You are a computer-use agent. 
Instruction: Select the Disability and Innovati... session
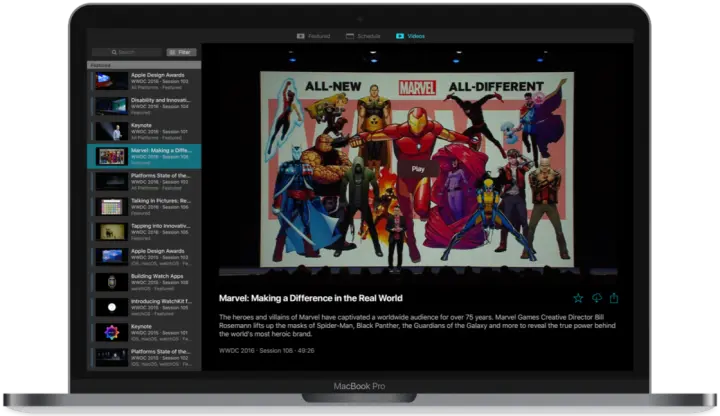click(x=144, y=106)
